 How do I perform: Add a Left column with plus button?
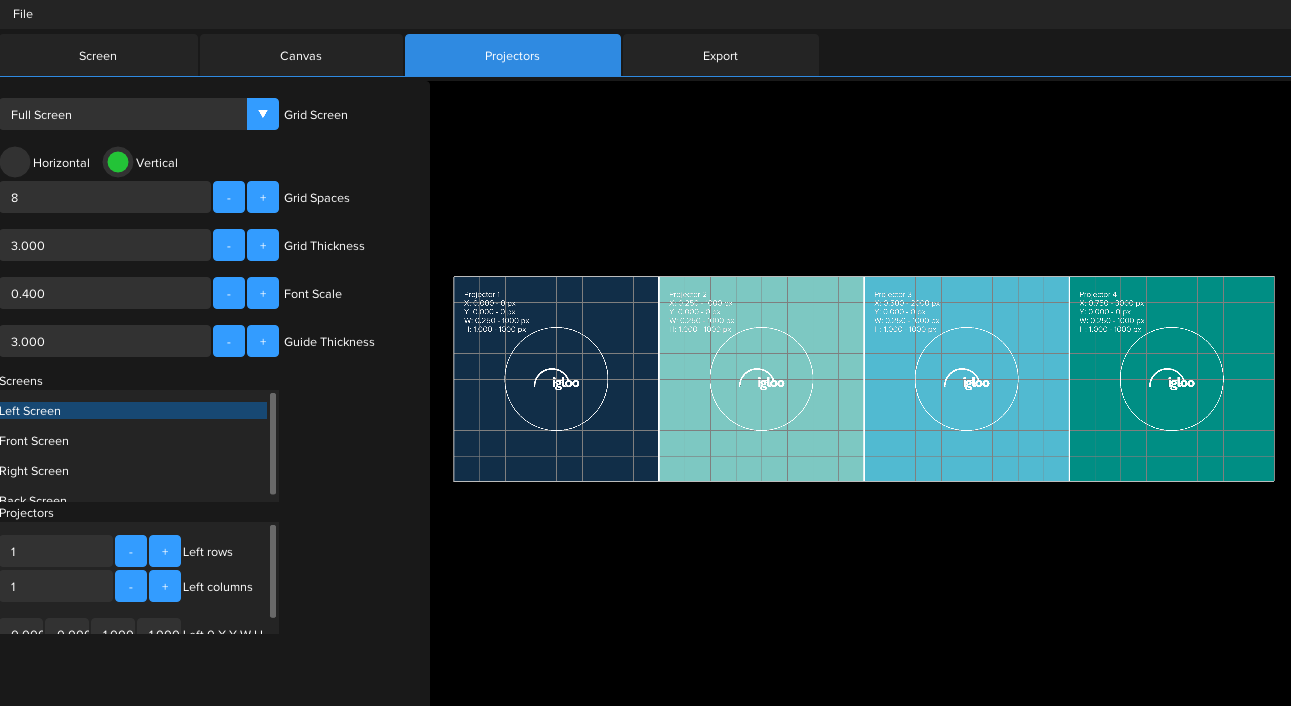coord(165,587)
